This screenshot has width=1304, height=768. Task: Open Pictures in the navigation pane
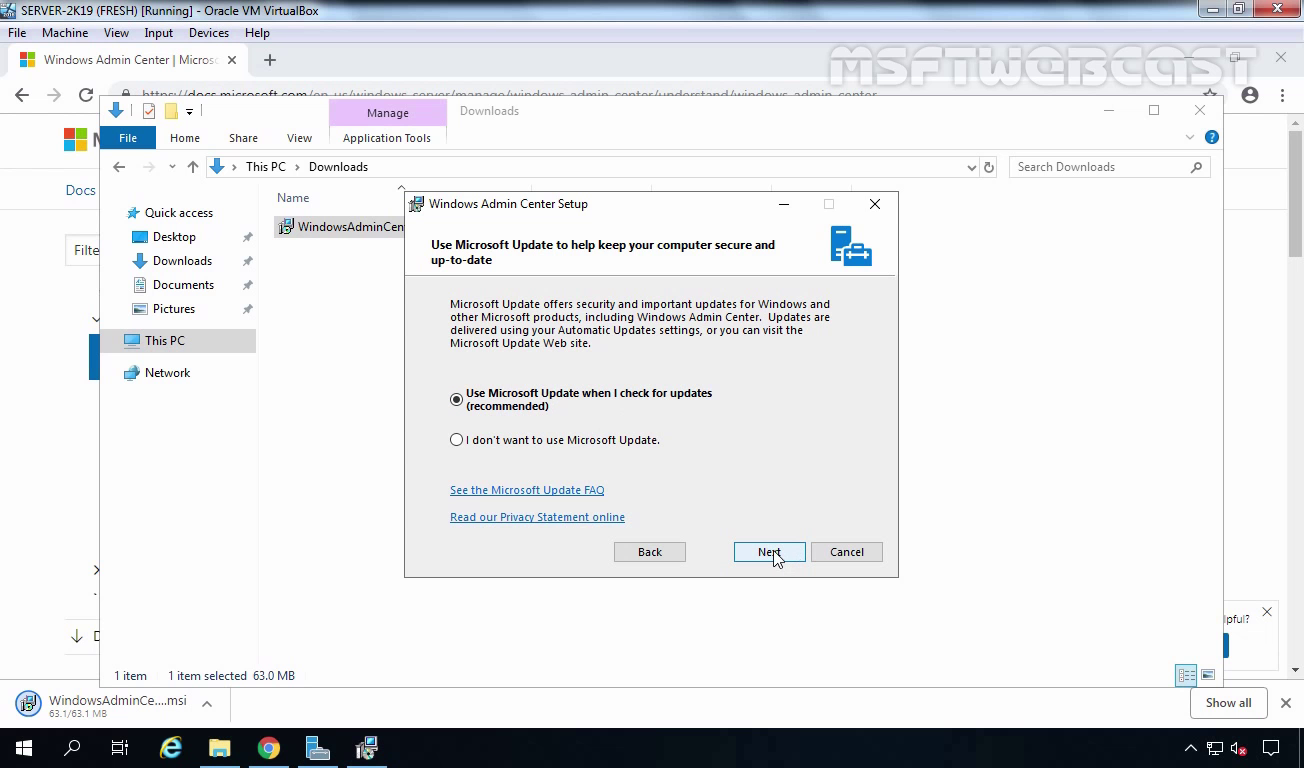[174, 309]
